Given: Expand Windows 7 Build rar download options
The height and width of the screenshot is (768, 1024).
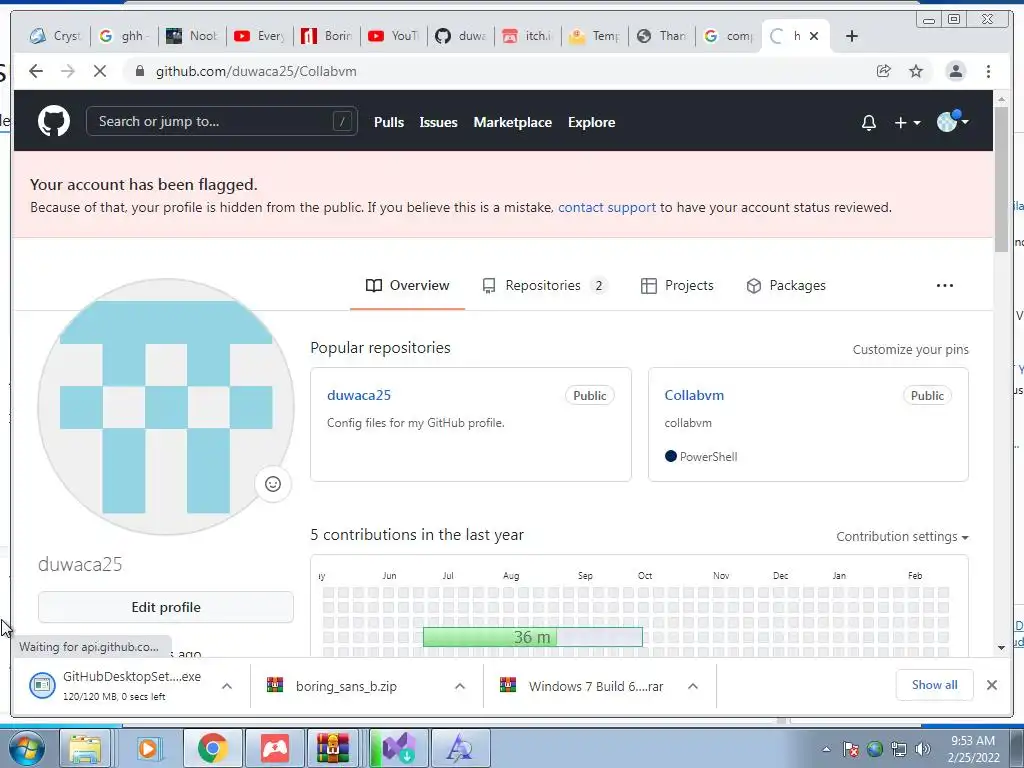Looking at the screenshot, I should (693, 686).
